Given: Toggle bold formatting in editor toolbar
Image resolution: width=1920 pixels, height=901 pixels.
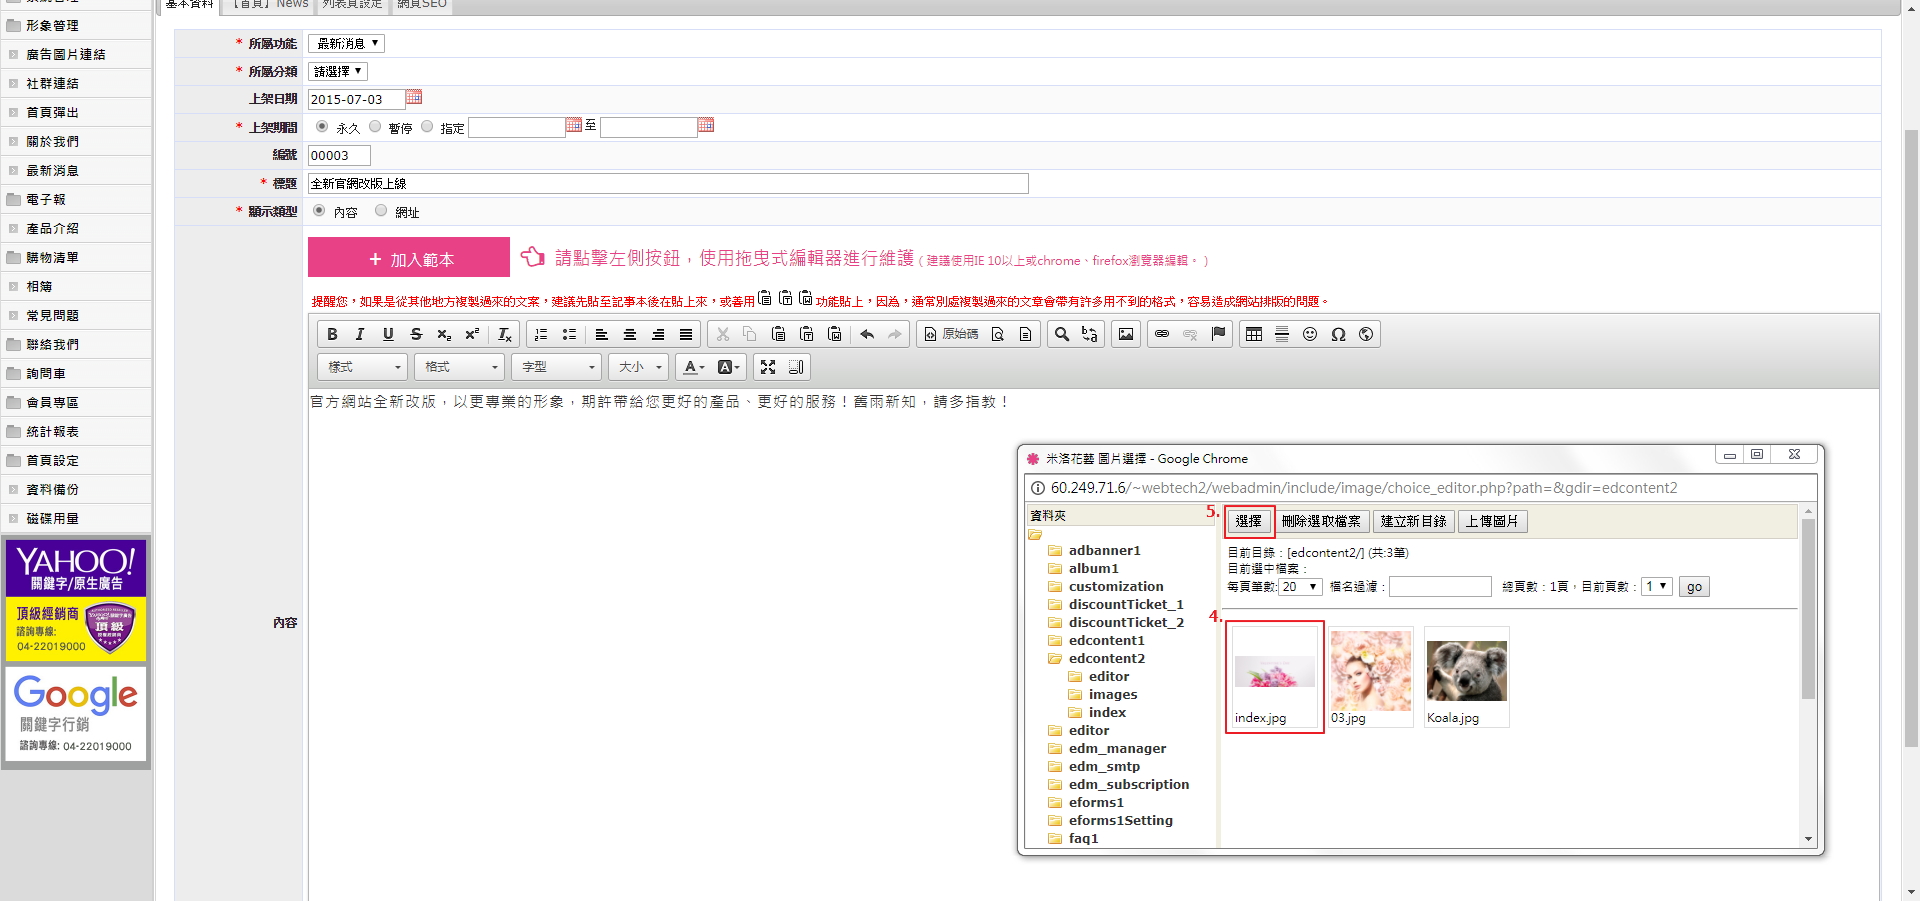Looking at the screenshot, I should click(x=332, y=334).
